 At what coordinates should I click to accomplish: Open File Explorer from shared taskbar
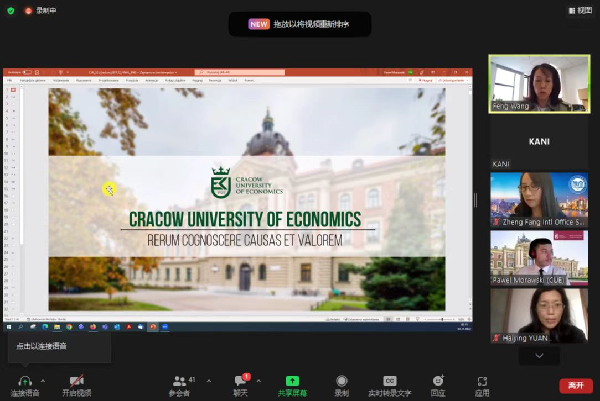[x=57, y=327]
